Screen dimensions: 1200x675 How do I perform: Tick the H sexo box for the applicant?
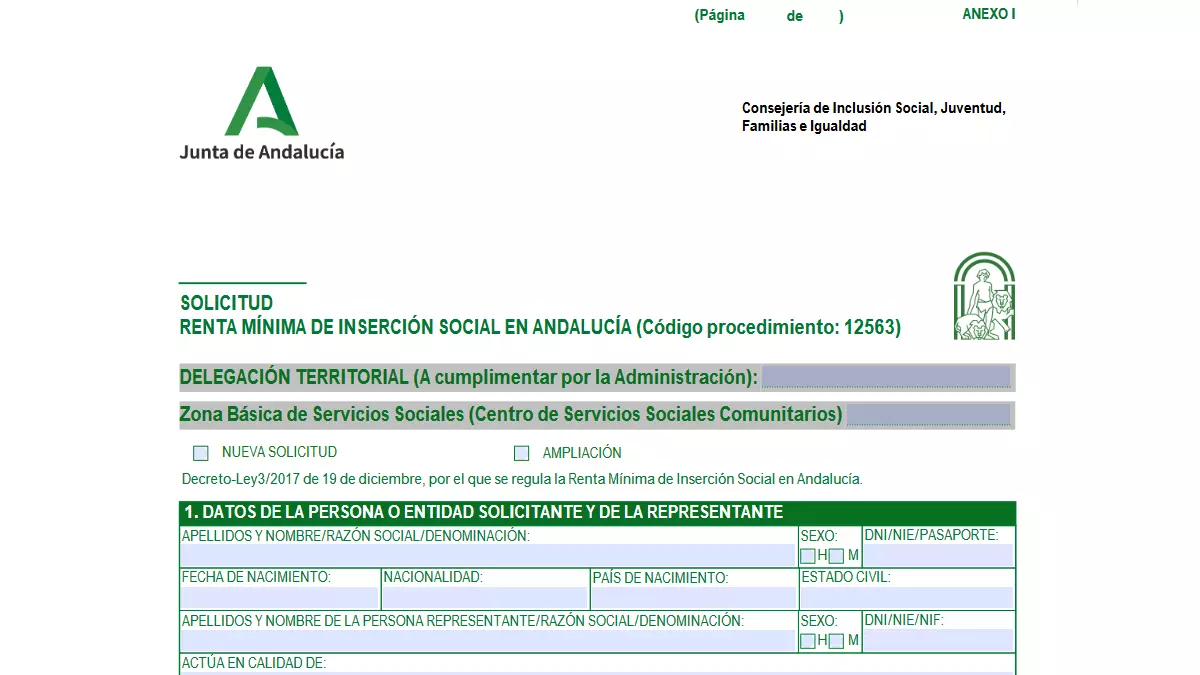click(x=807, y=556)
